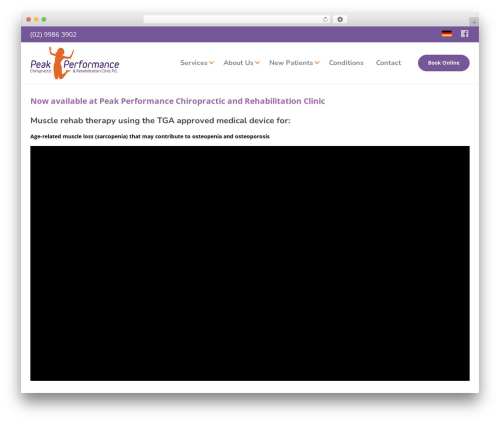500x423 pixels.
Task: Open the Services menu item
Action: (194, 63)
